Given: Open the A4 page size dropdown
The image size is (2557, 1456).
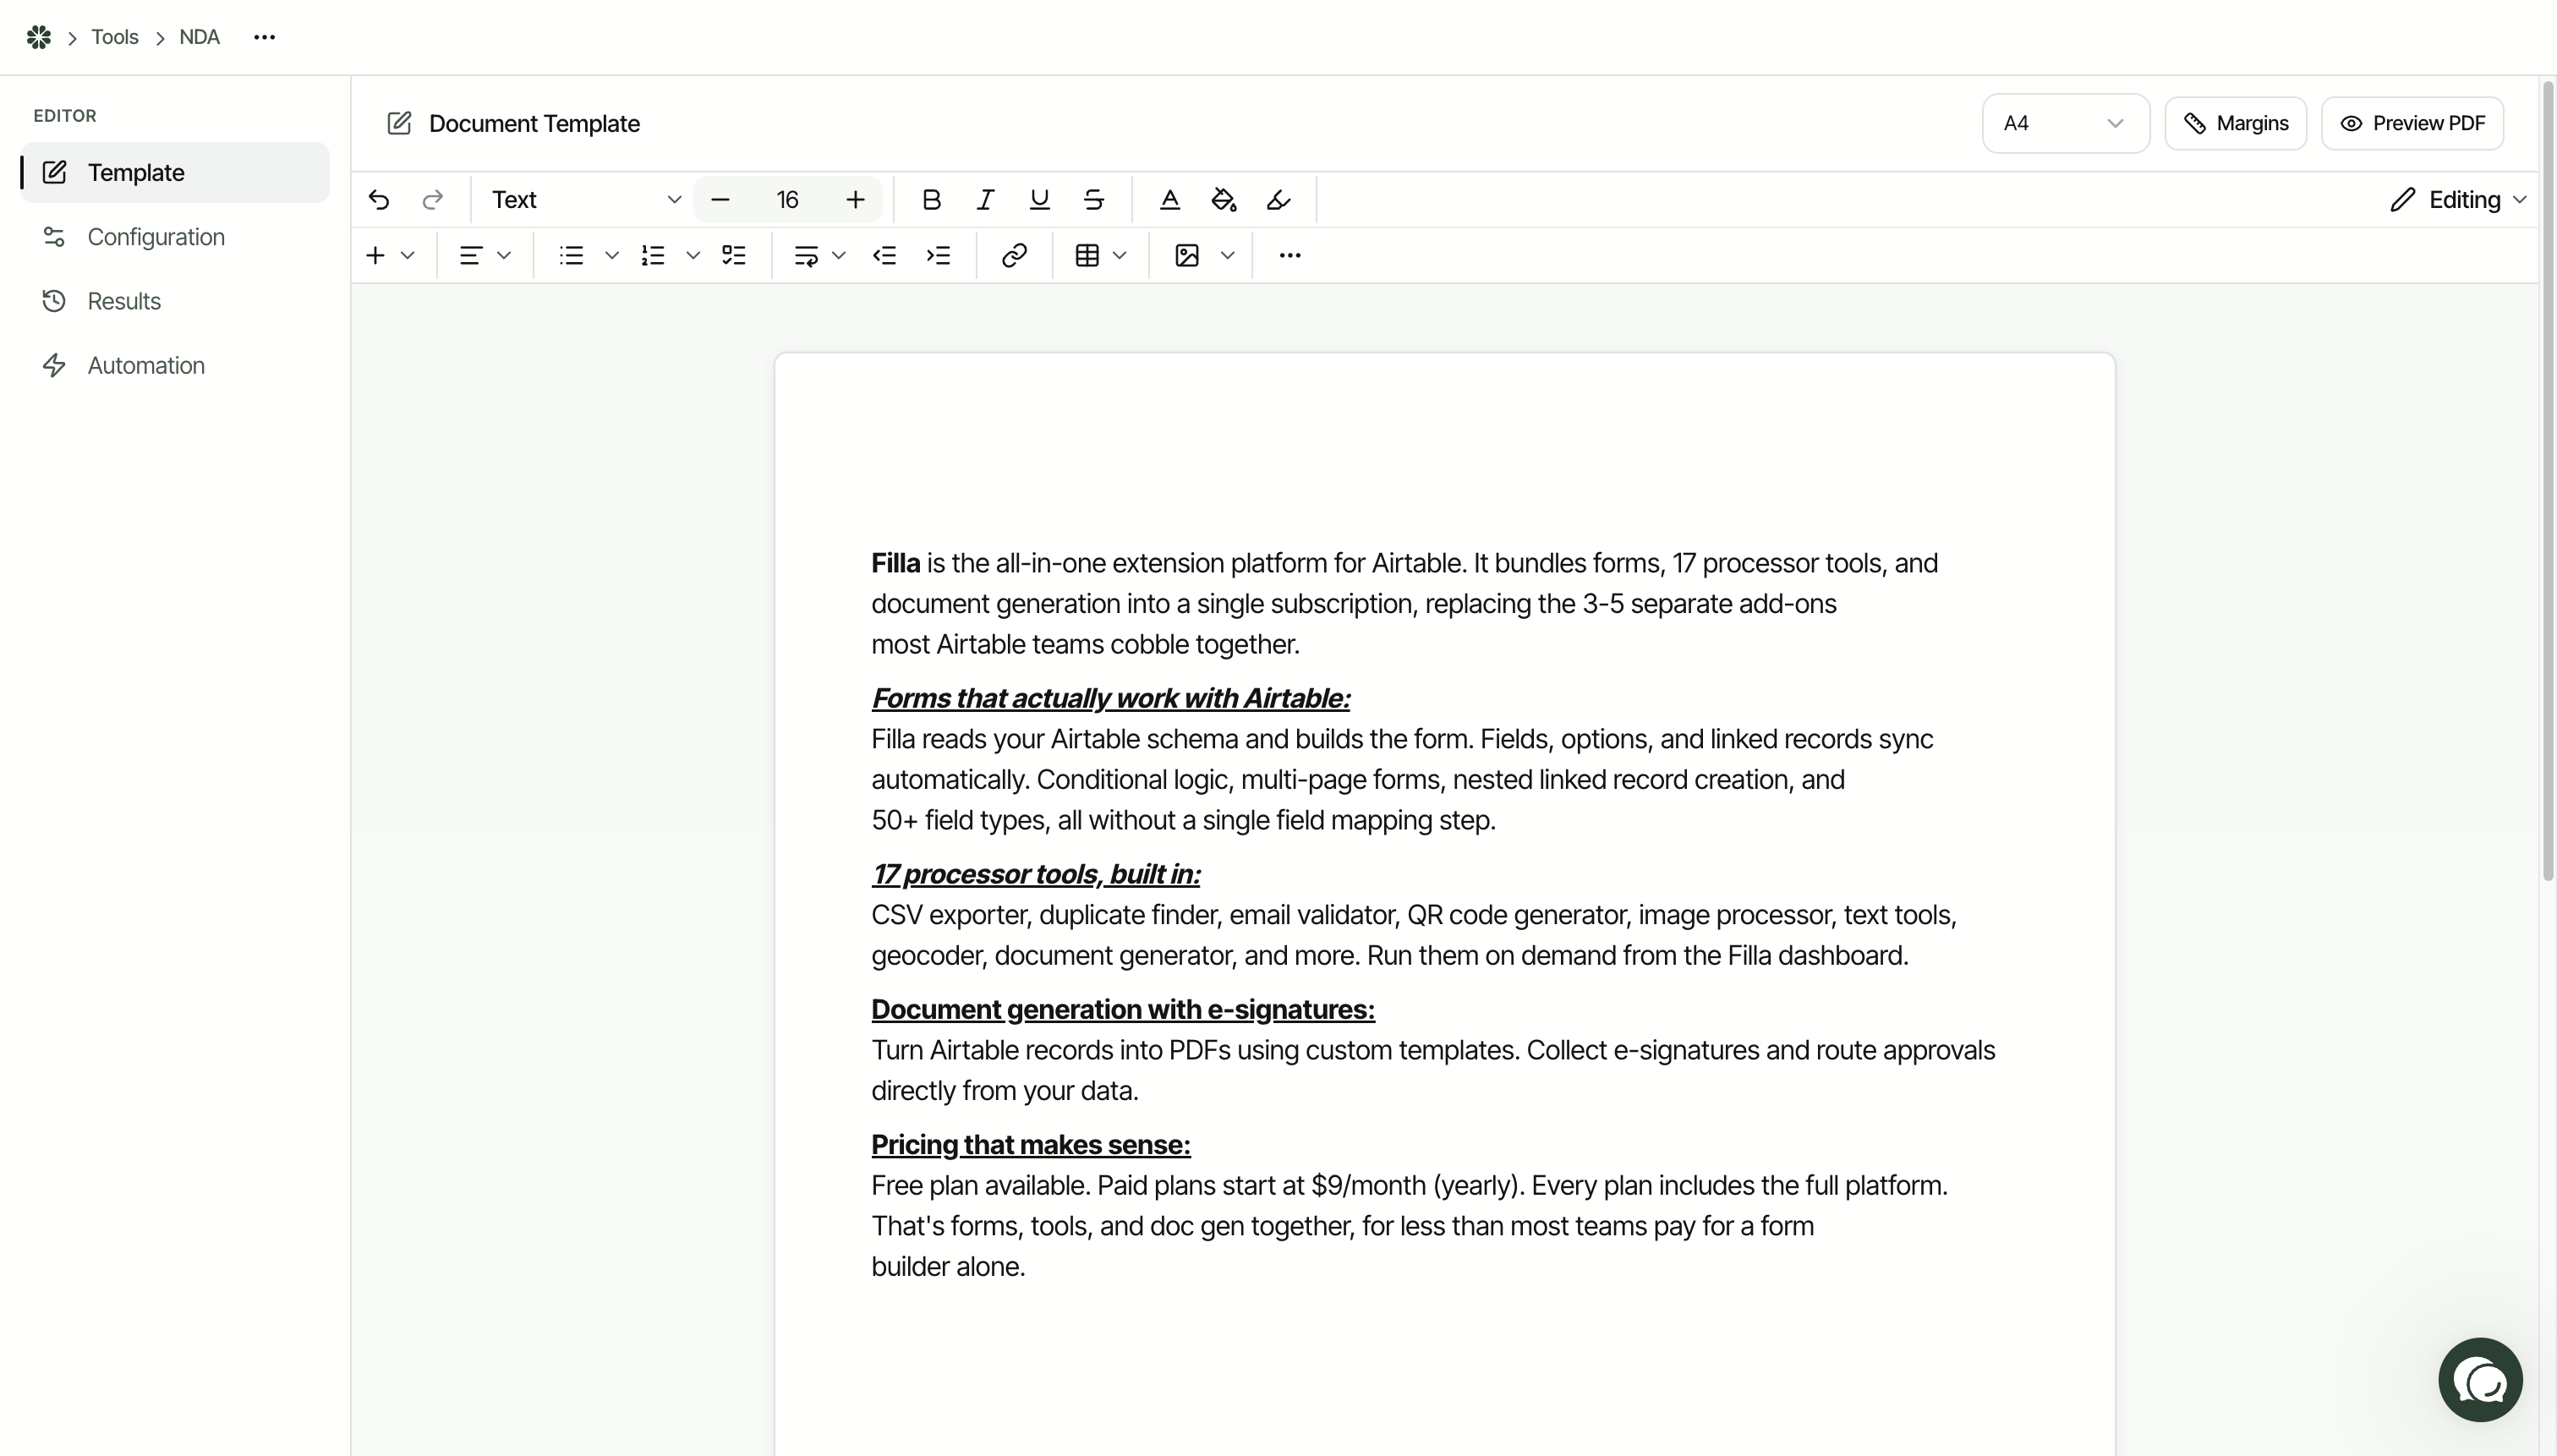Looking at the screenshot, I should pyautogui.click(x=2064, y=123).
